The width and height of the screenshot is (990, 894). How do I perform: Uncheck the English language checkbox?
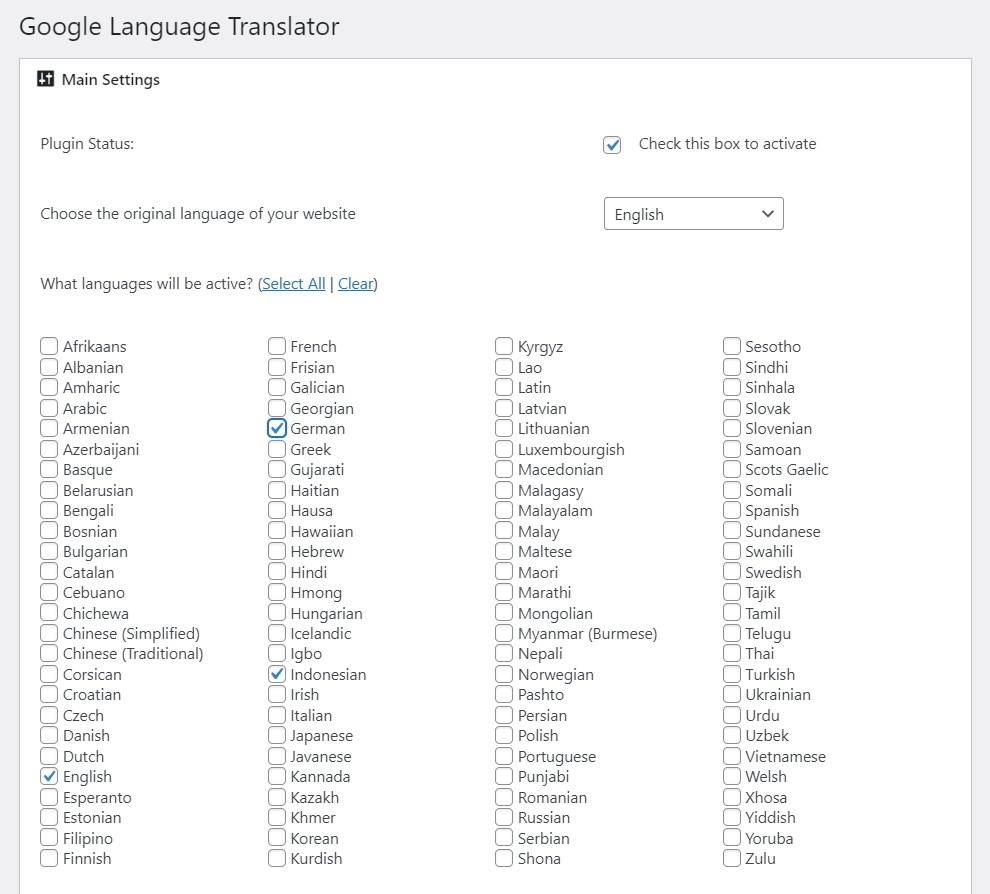[49, 777]
